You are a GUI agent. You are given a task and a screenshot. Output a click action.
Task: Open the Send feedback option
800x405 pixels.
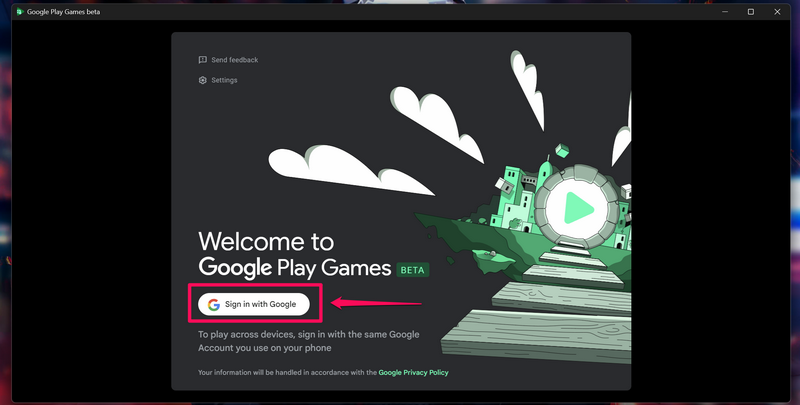(233, 60)
